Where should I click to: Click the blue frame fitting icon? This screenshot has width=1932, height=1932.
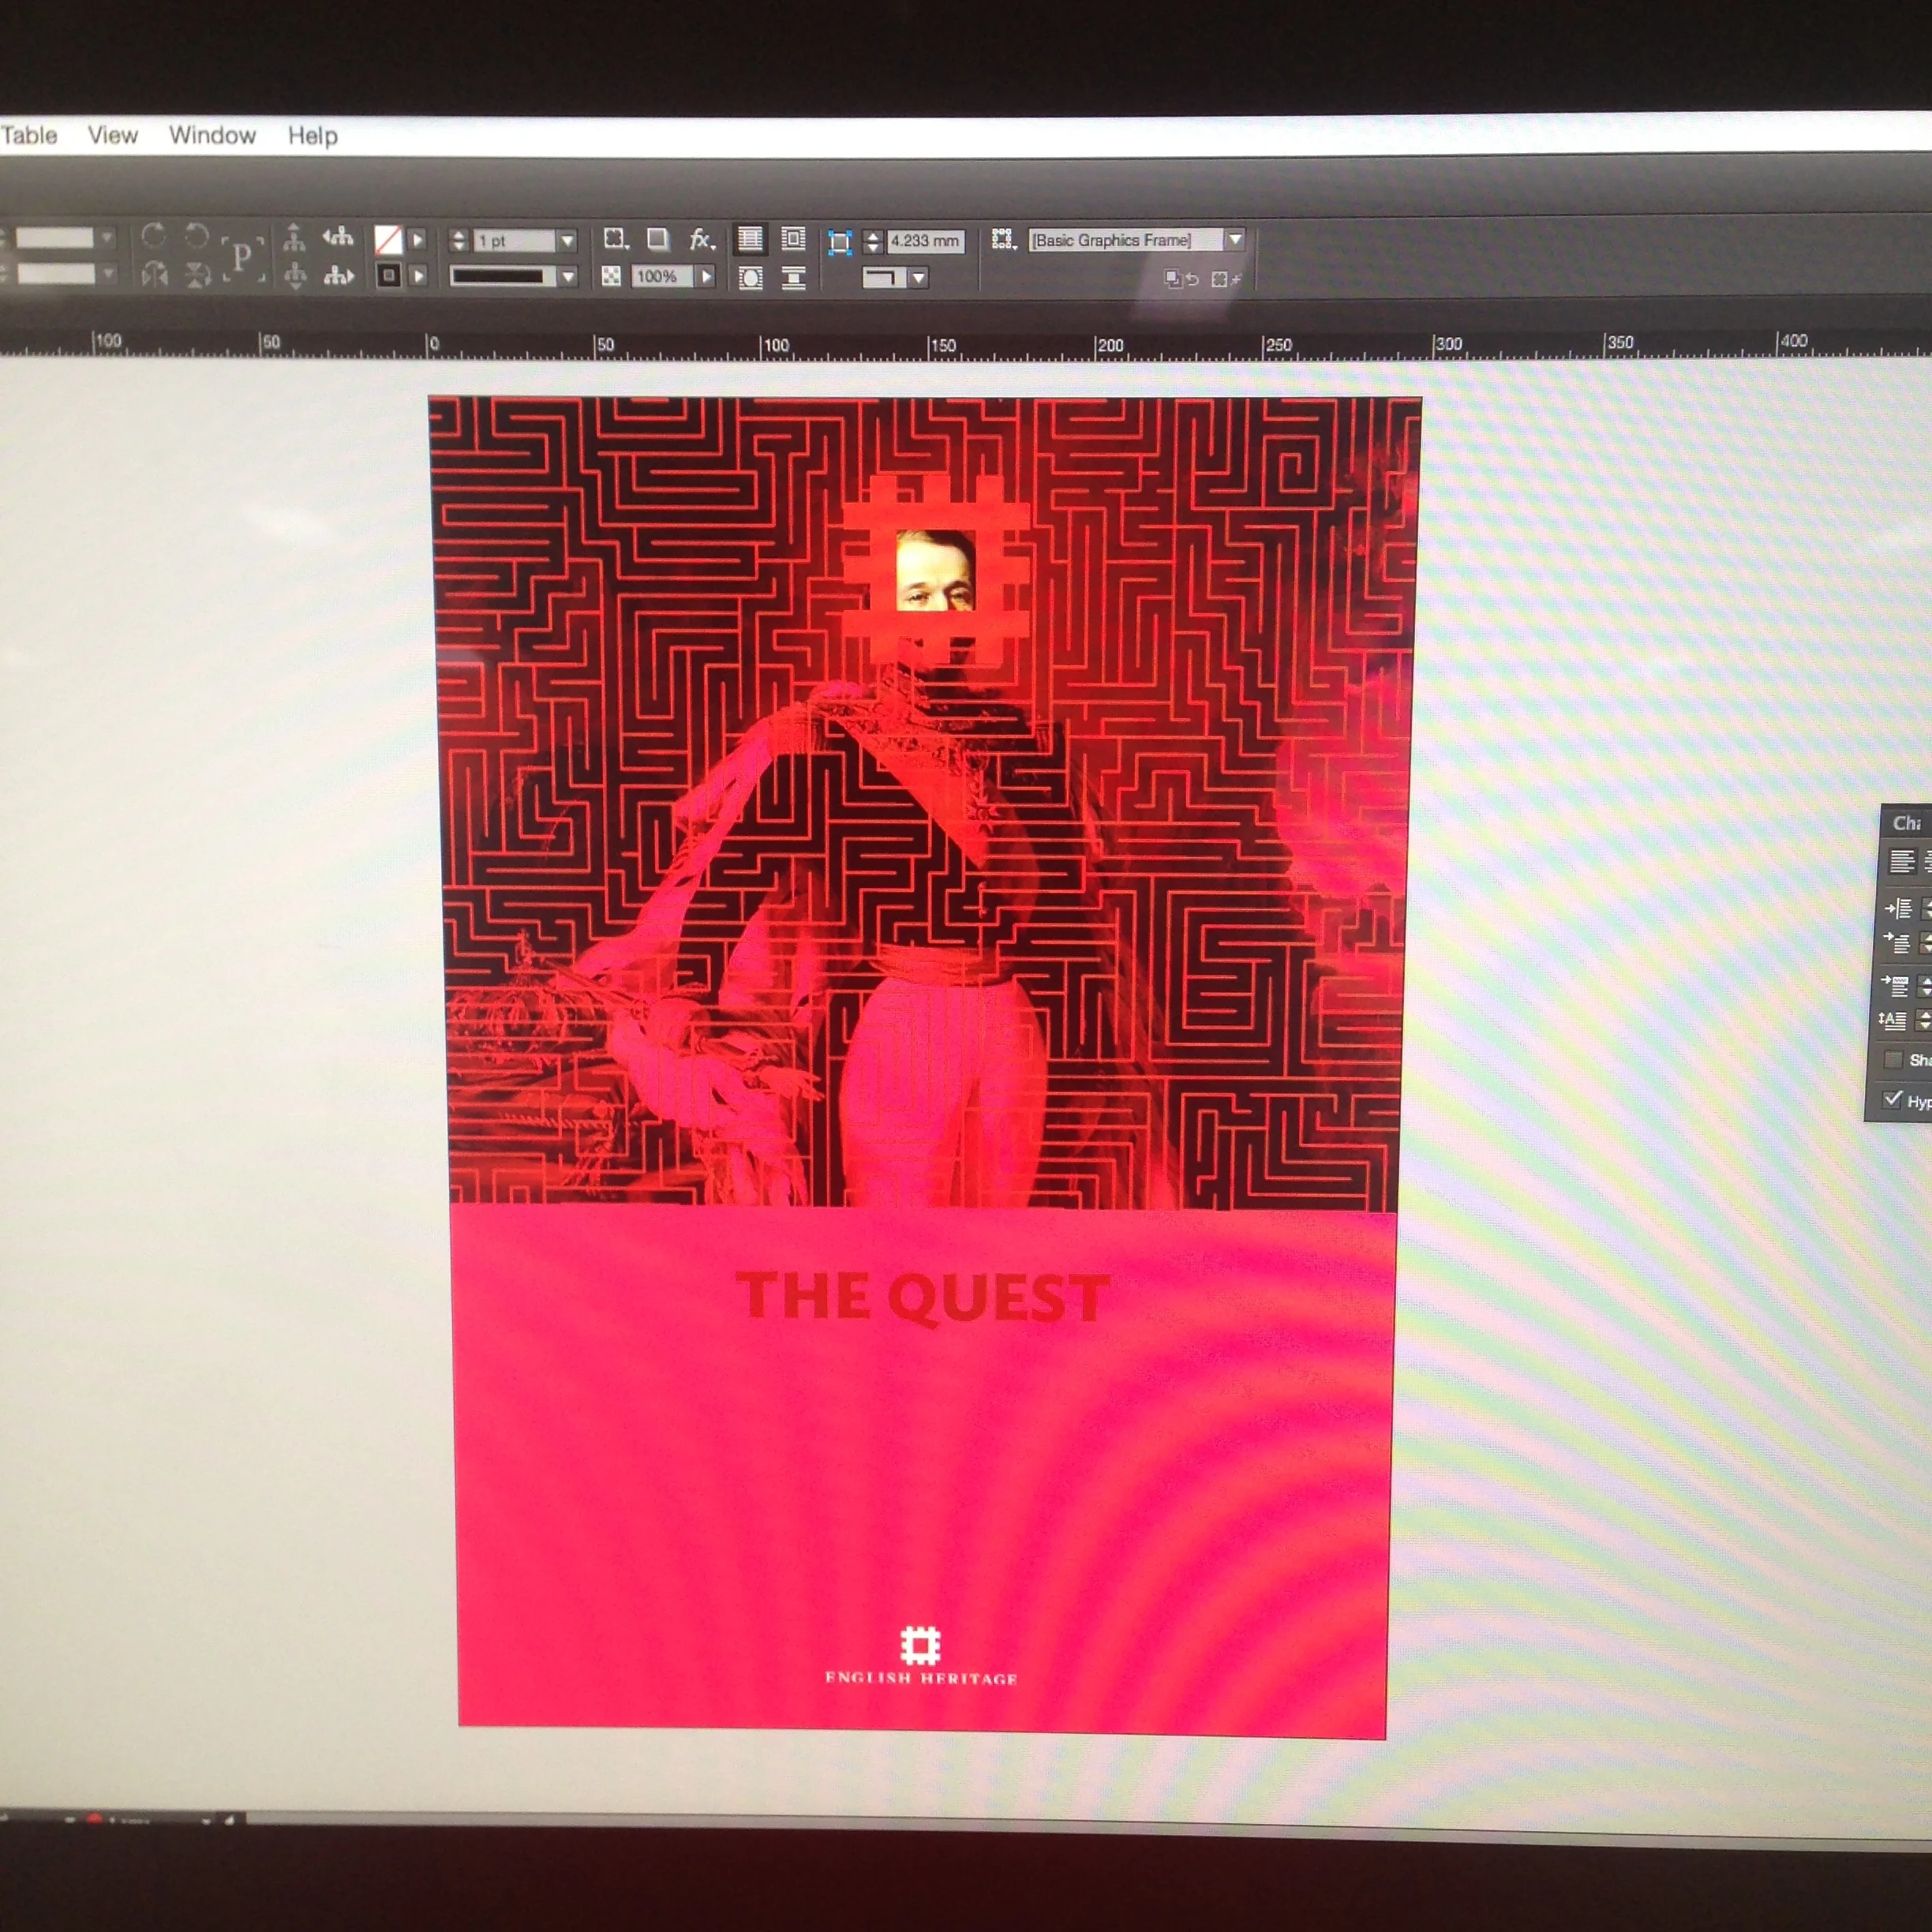[840, 243]
